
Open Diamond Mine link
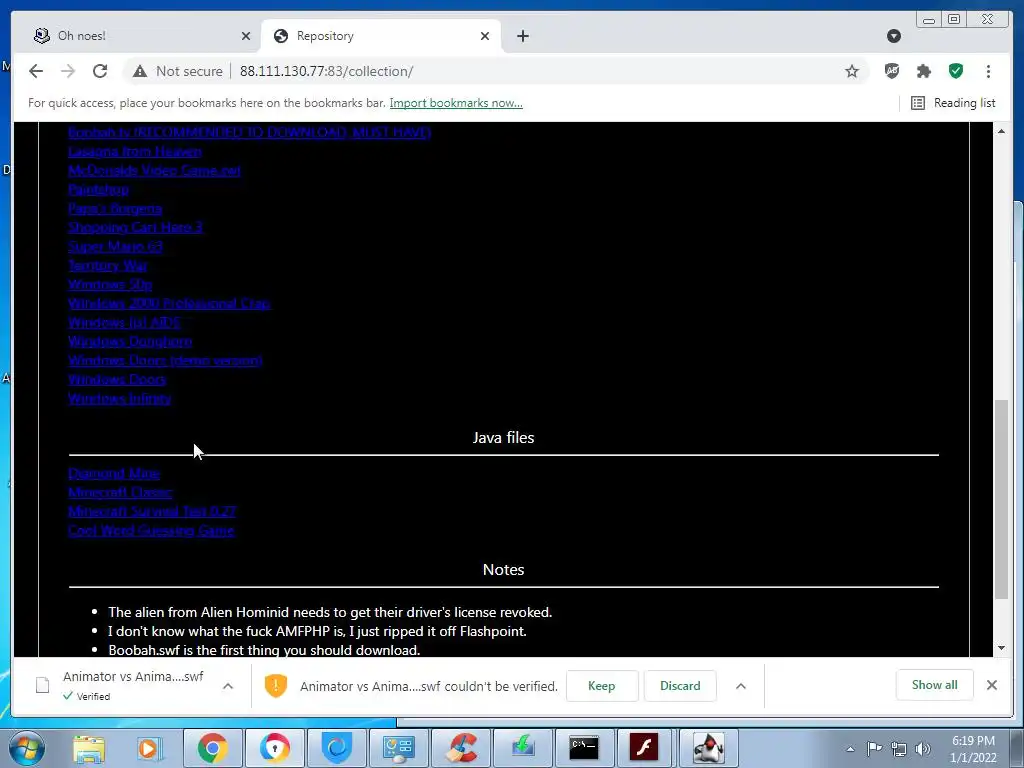coord(114,473)
